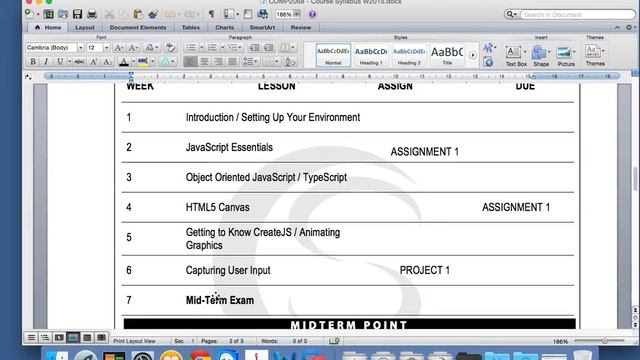Viewport: 640px width, 360px height.
Task: Click the Themes button
Action: pos(595,55)
